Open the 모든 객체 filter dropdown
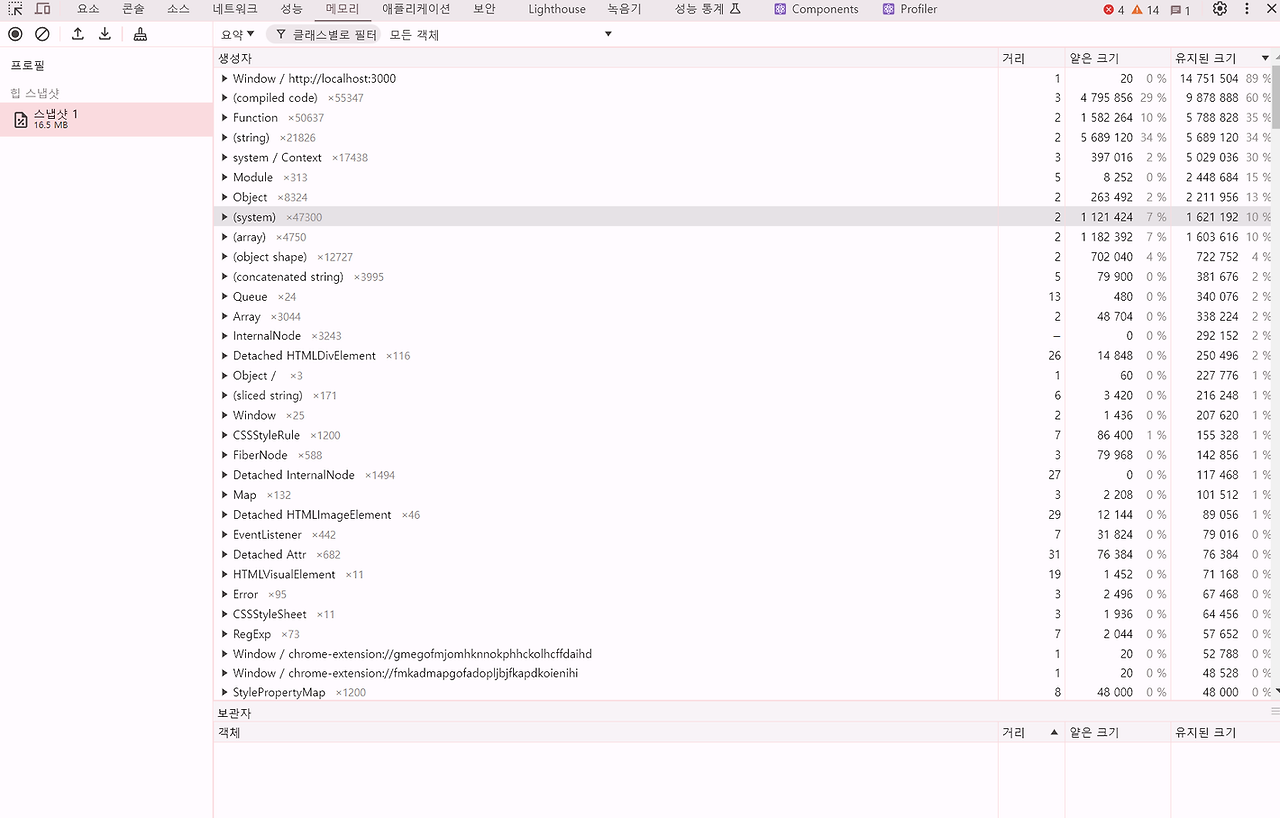 tap(500, 34)
